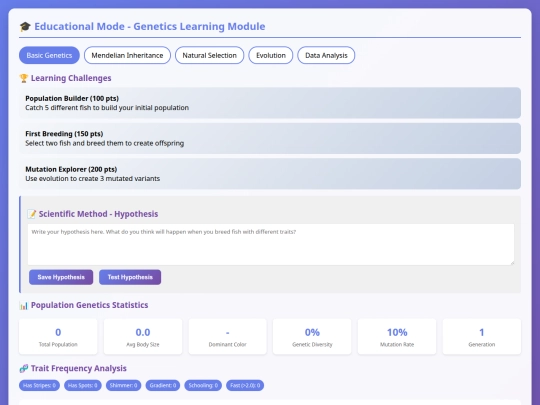Open the Data Analysis tab

[x=326, y=55]
